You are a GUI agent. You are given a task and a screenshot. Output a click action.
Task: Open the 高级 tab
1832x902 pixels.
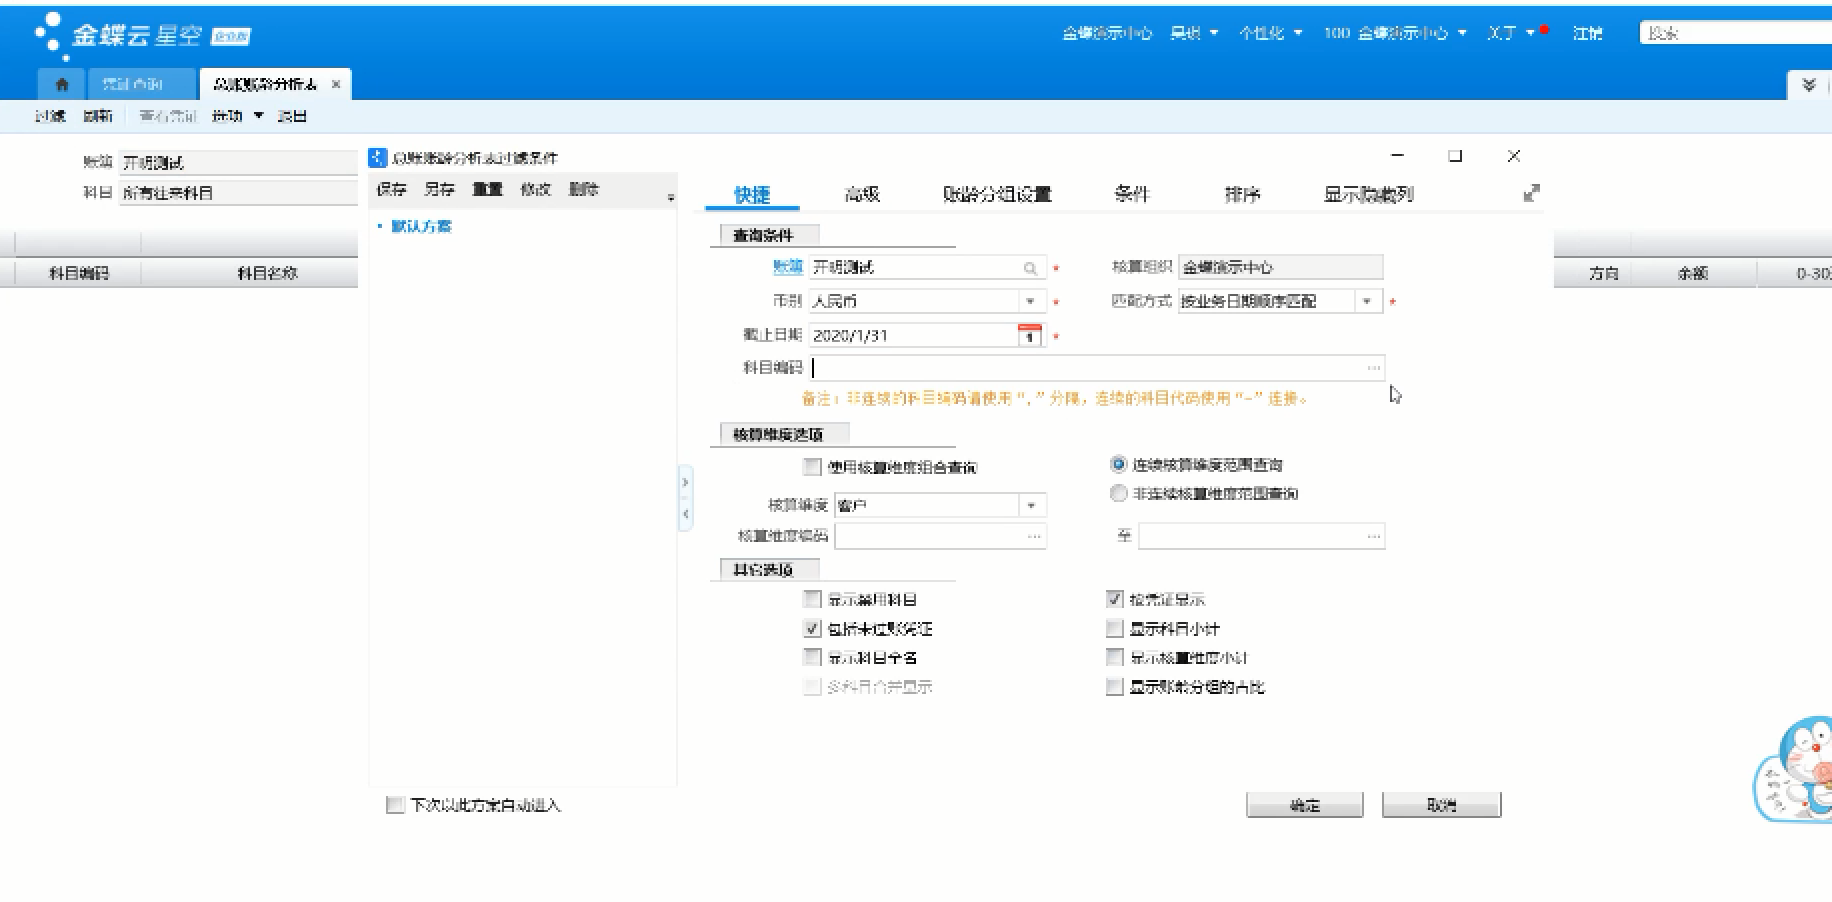click(861, 194)
